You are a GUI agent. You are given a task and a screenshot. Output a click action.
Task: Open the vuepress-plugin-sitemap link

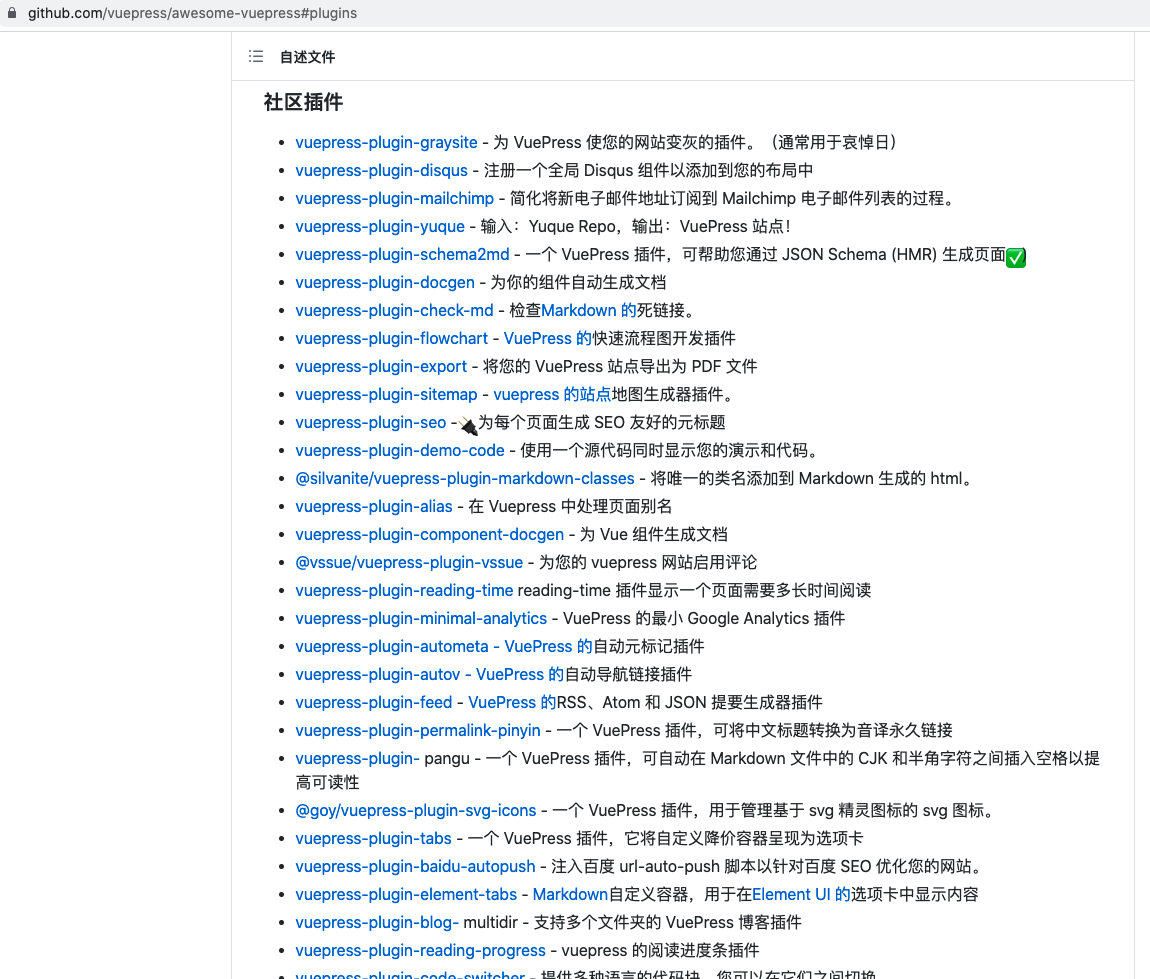click(387, 395)
